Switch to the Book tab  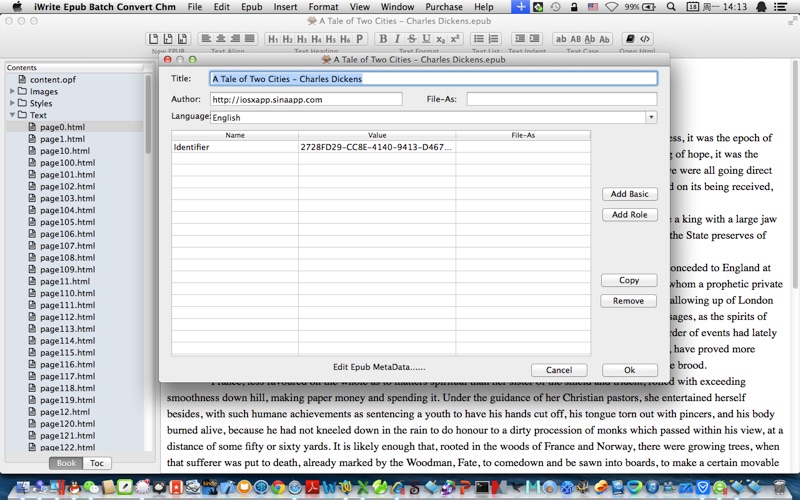(66, 463)
